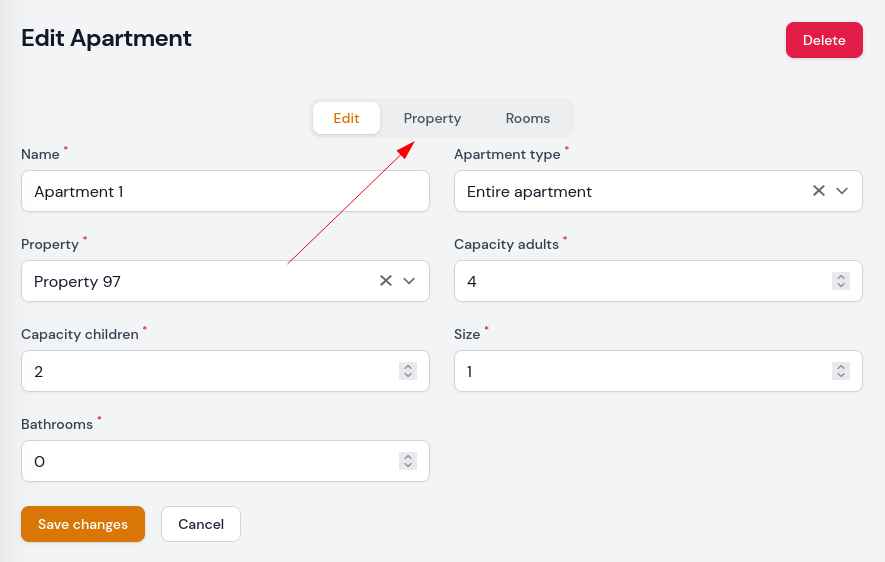The image size is (885, 562).
Task: Clear the Apartment type selection
Action: coord(818,191)
